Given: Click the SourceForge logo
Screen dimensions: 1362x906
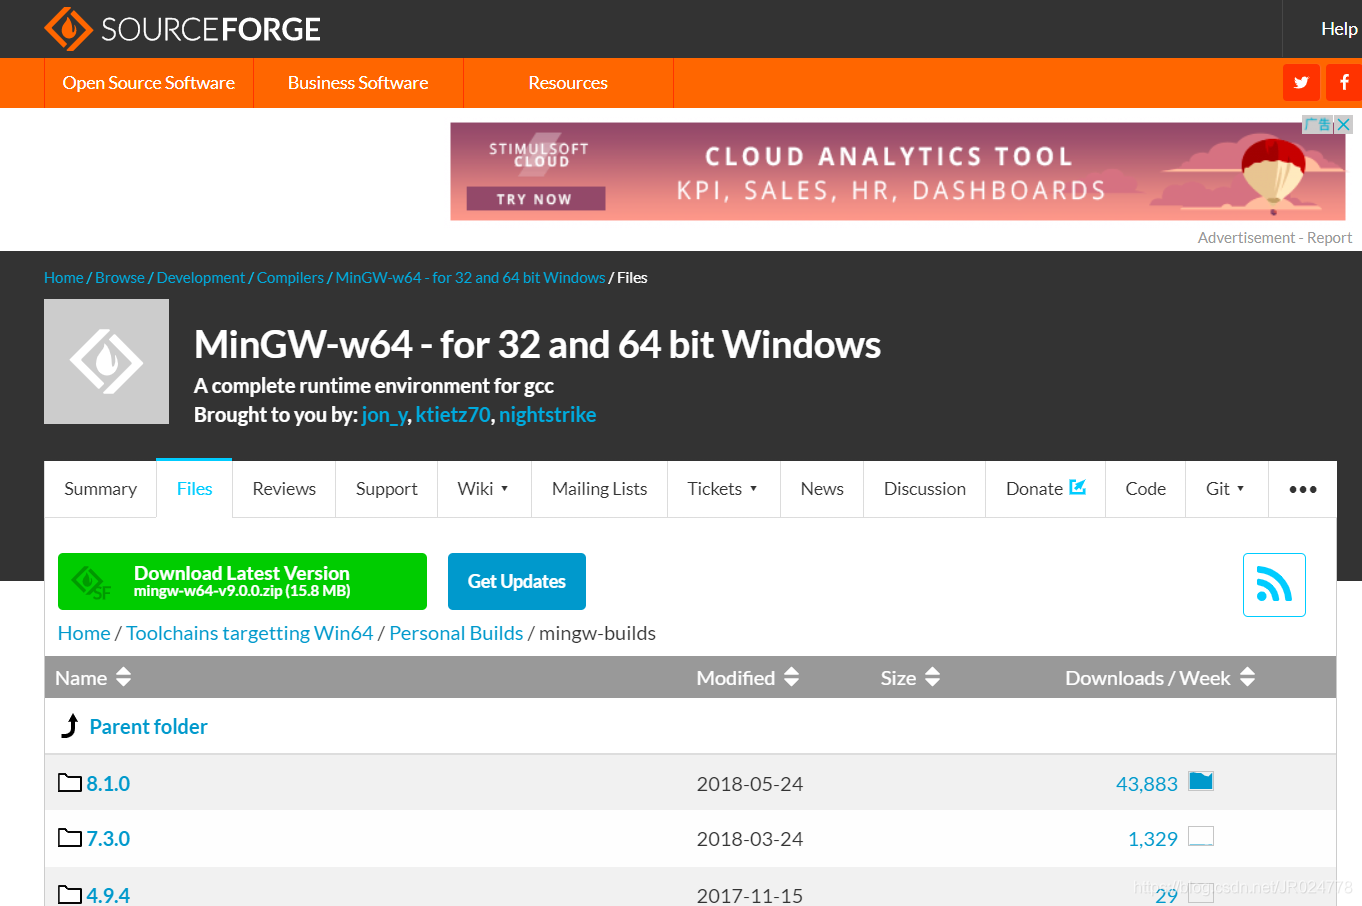Looking at the screenshot, I should pyautogui.click(x=182, y=29).
